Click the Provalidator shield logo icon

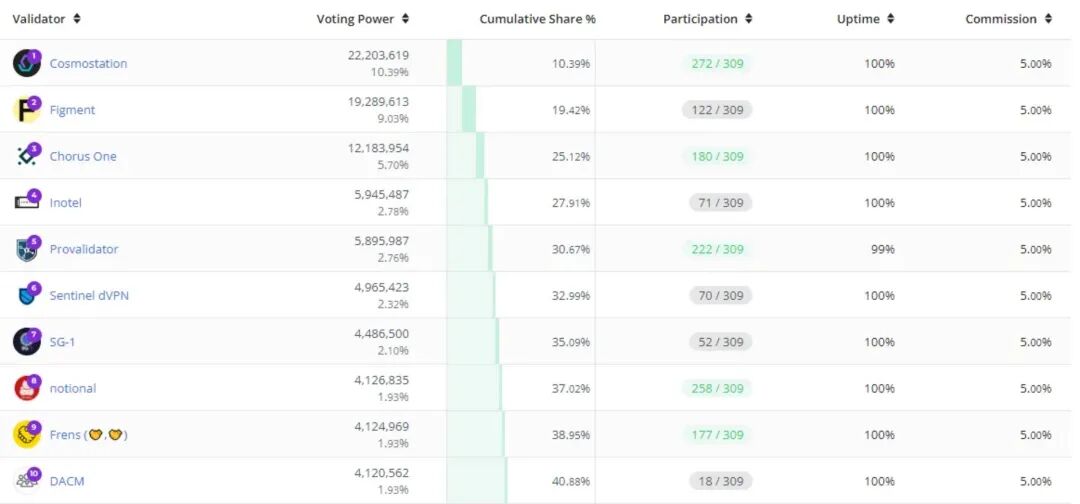[26, 249]
